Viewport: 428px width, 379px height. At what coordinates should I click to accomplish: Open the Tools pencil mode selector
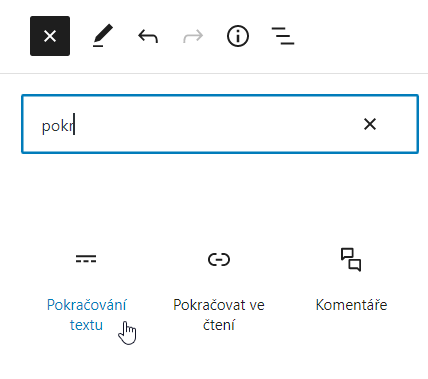103,36
